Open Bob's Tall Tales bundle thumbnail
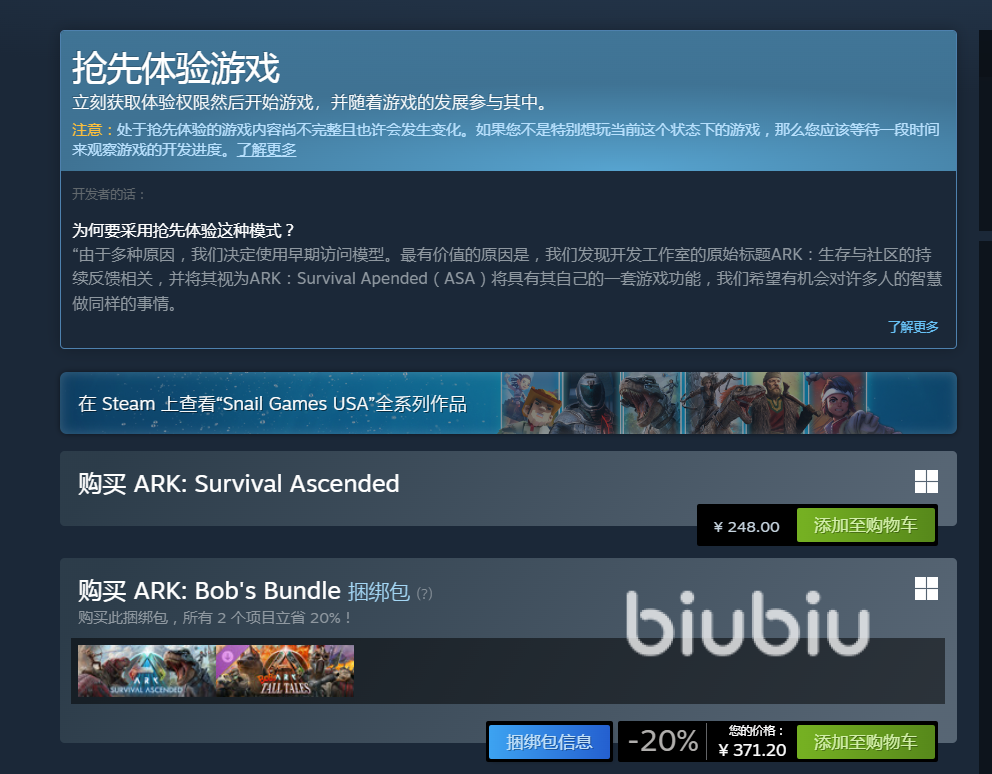 point(285,671)
